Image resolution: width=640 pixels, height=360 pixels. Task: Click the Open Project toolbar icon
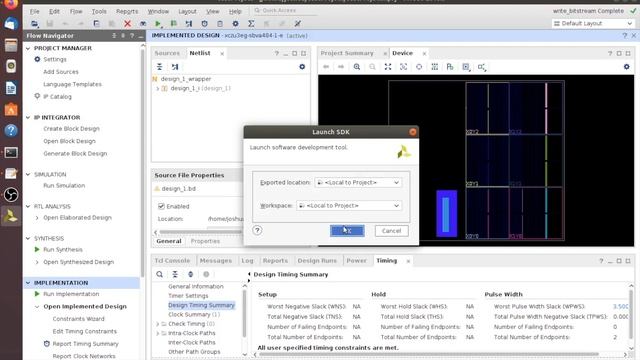[34, 24]
